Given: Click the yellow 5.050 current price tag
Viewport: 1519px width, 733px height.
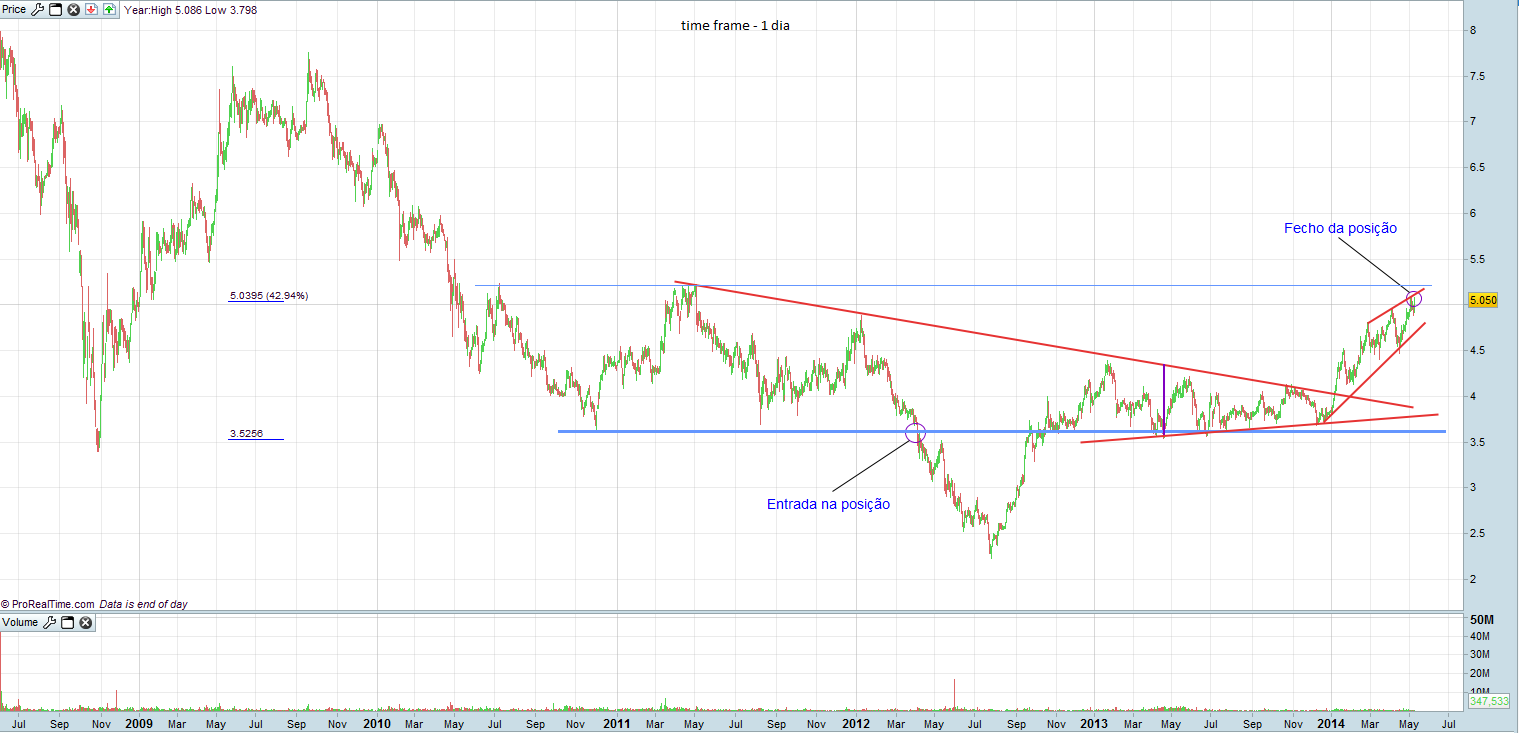Looking at the screenshot, I should (1482, 300).
